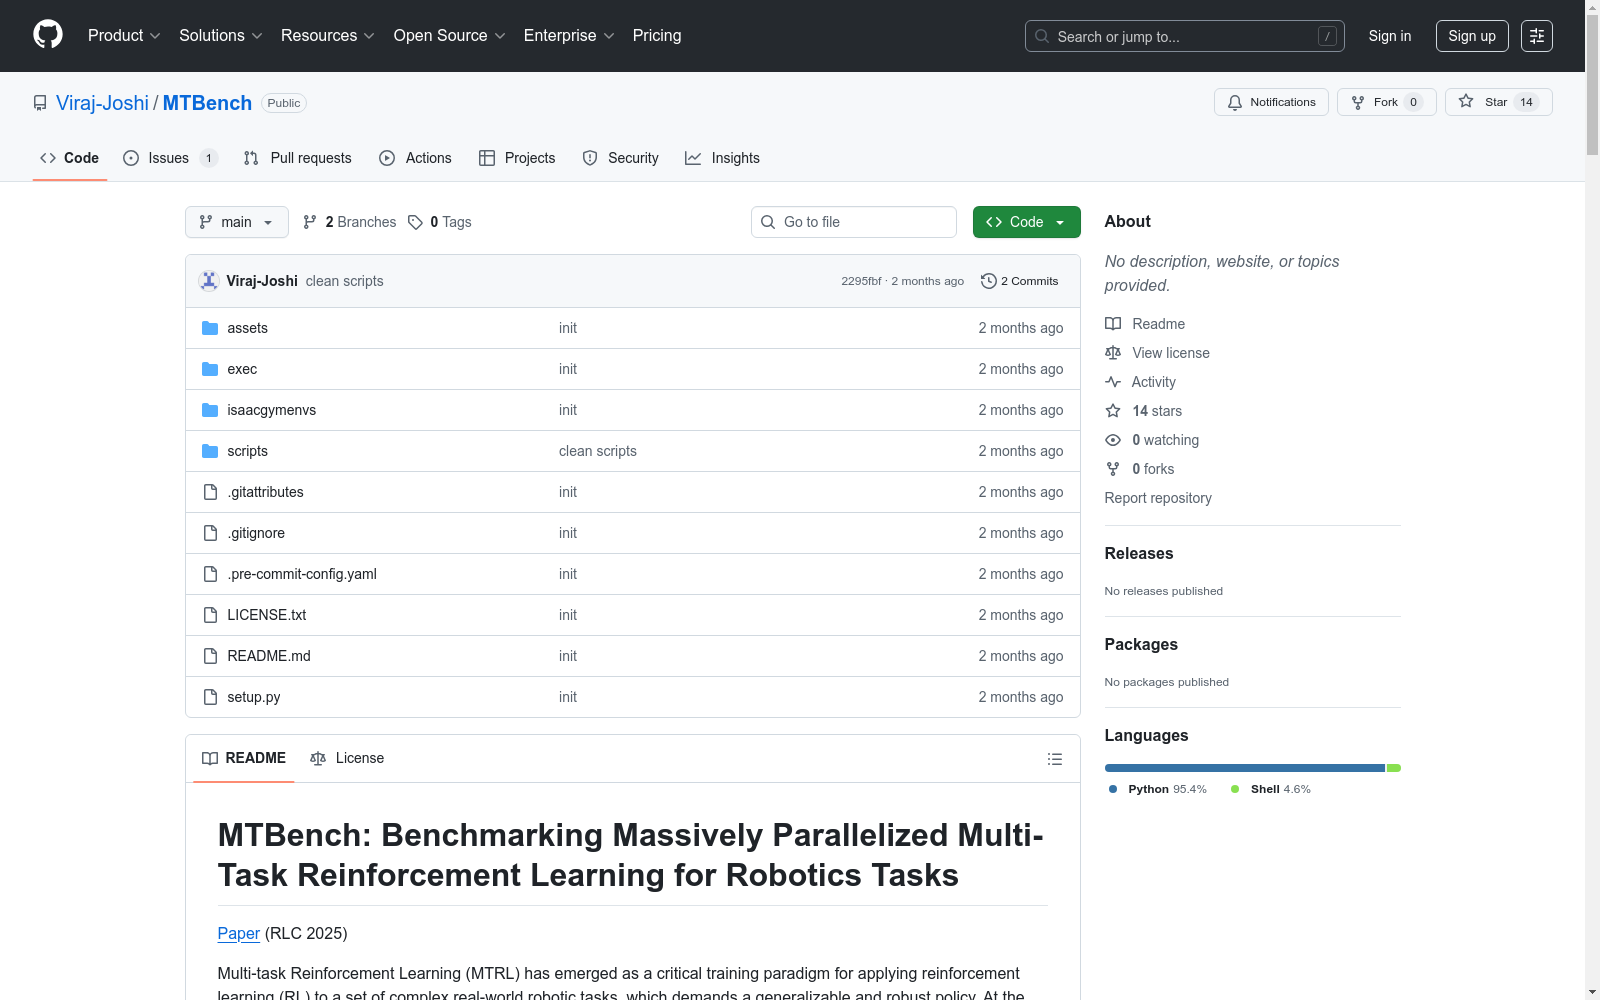Open the setup.py file
The image size is (1600, 1000).
254,697
